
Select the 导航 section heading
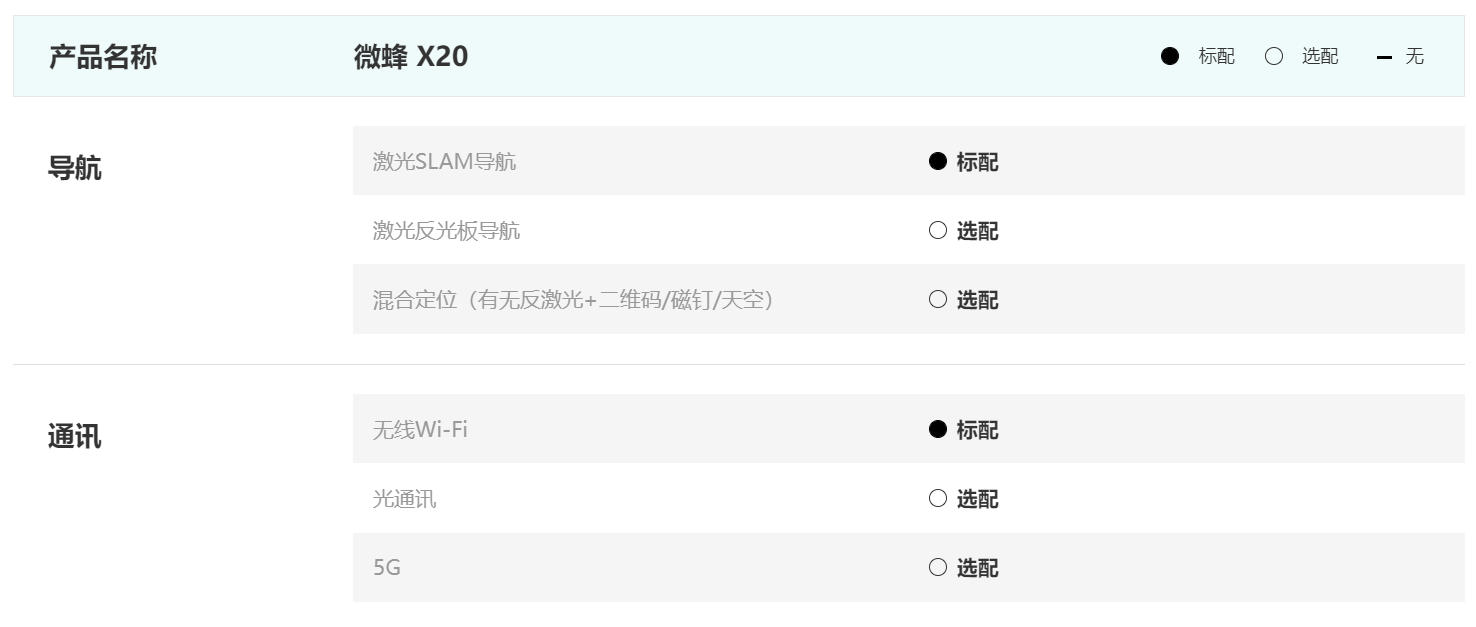(x=74, y=168)
